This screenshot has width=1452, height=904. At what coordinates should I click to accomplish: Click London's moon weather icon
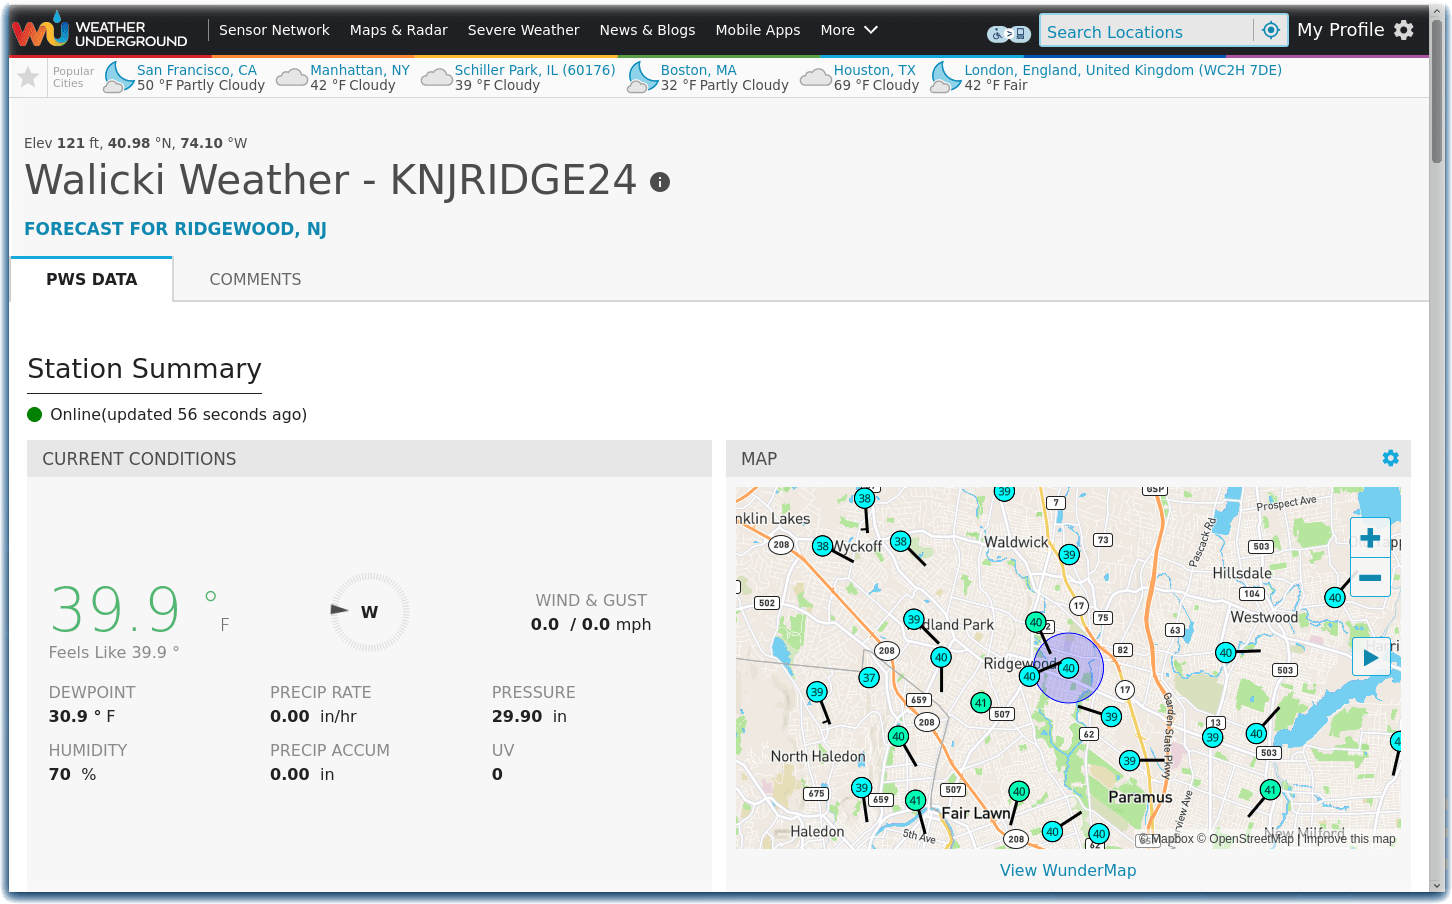[x=946, y=77]
